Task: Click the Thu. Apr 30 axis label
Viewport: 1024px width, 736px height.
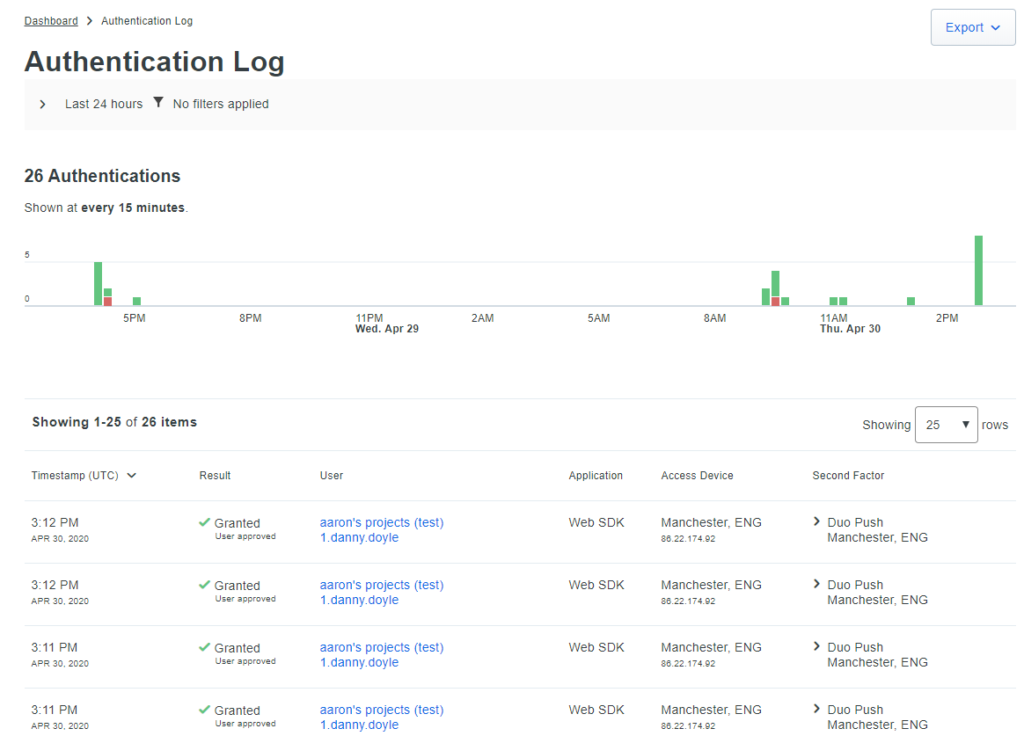Action: (x=850, y=328)
